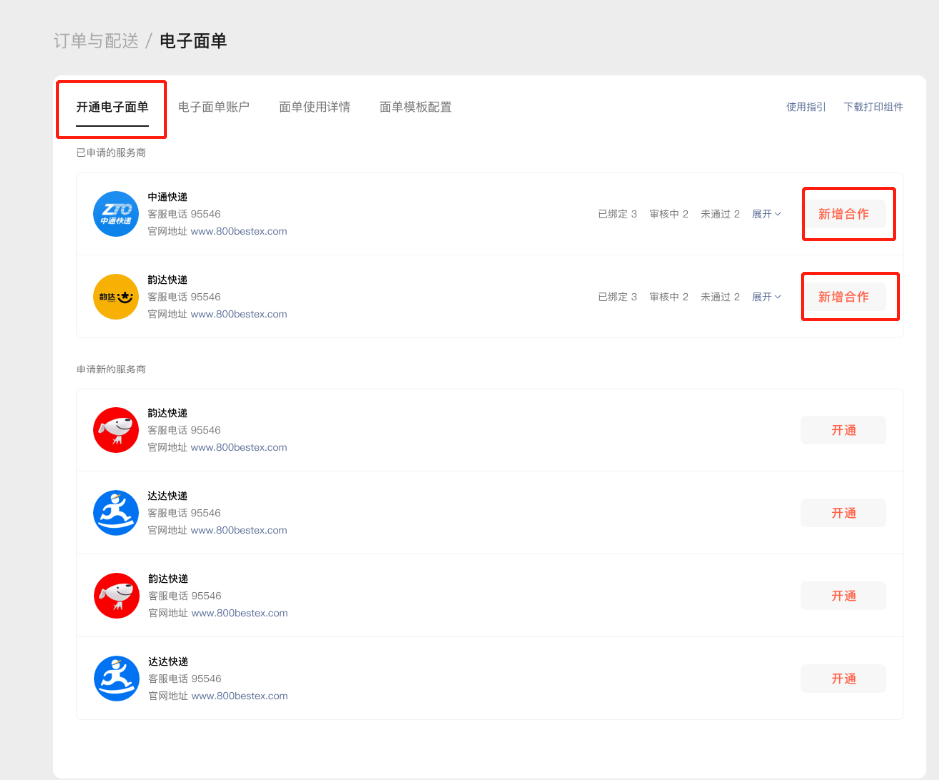Click 客服电话 95546 under yellow-logo 韵达快递
Image resolution: width=939 pixels, height=780 pixels.
click(x=184, y=297)
